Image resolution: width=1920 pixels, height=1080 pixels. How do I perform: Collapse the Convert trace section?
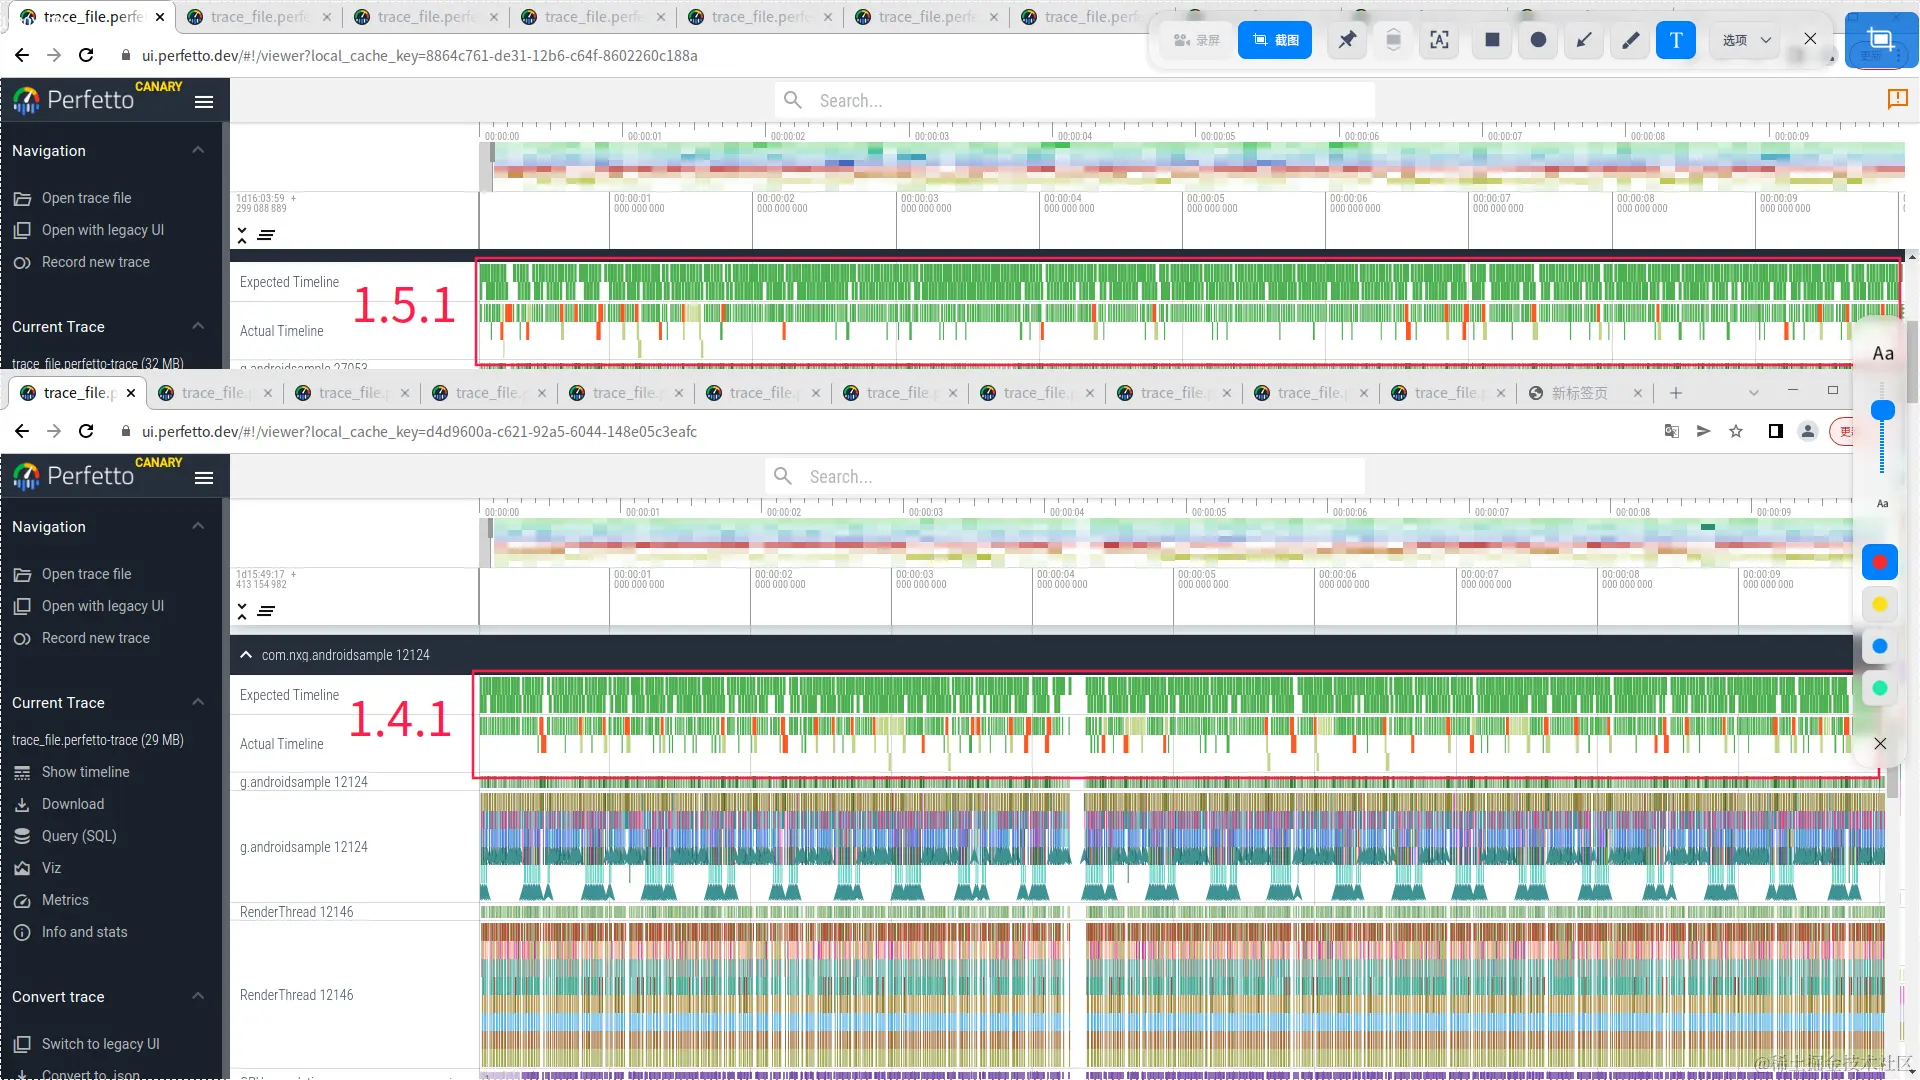point(198,996)
